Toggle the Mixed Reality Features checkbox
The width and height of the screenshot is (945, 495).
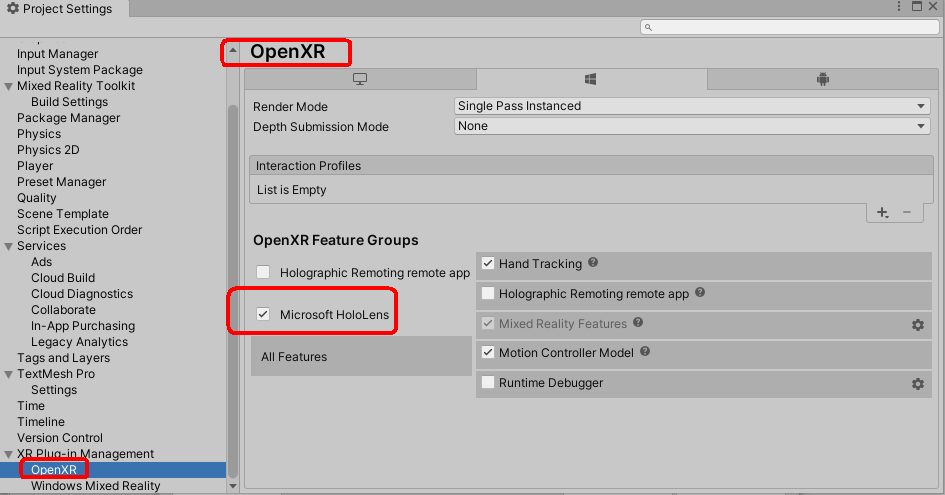pyautogui.click(x=488, y=324)
